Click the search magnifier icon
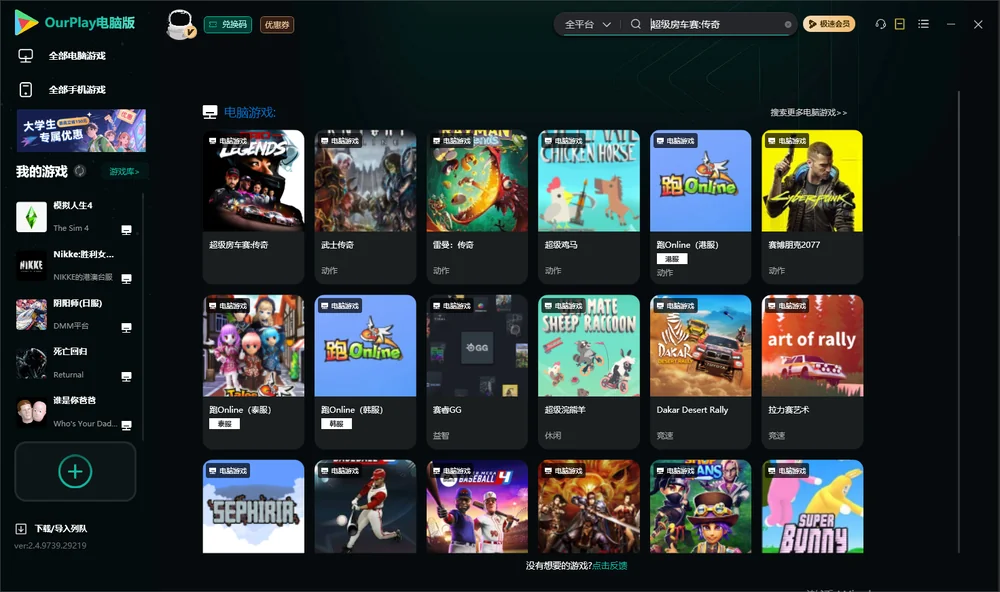Image resolution: width=1000 pixels, height=592 pixels. click(x=635, y=24)
